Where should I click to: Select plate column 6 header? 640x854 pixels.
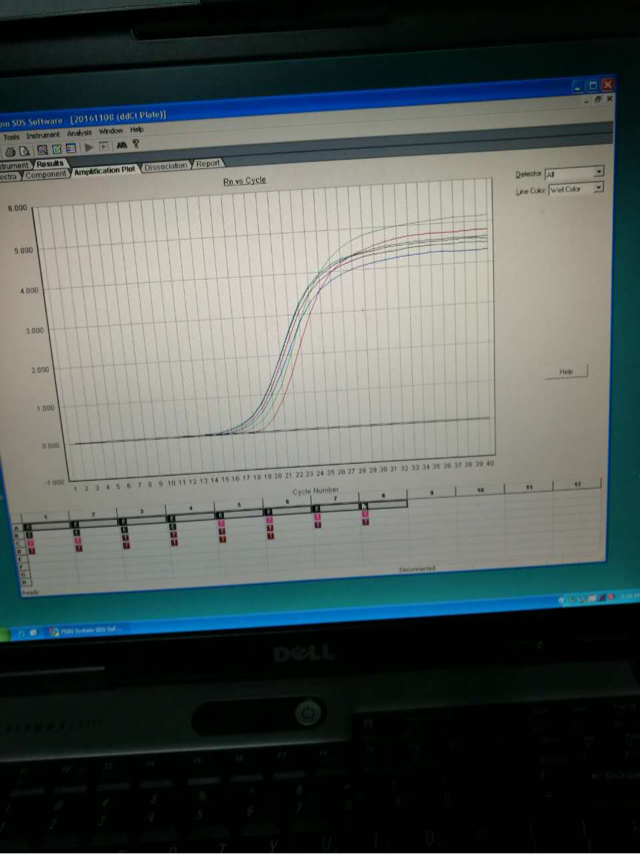click(287, 501)
